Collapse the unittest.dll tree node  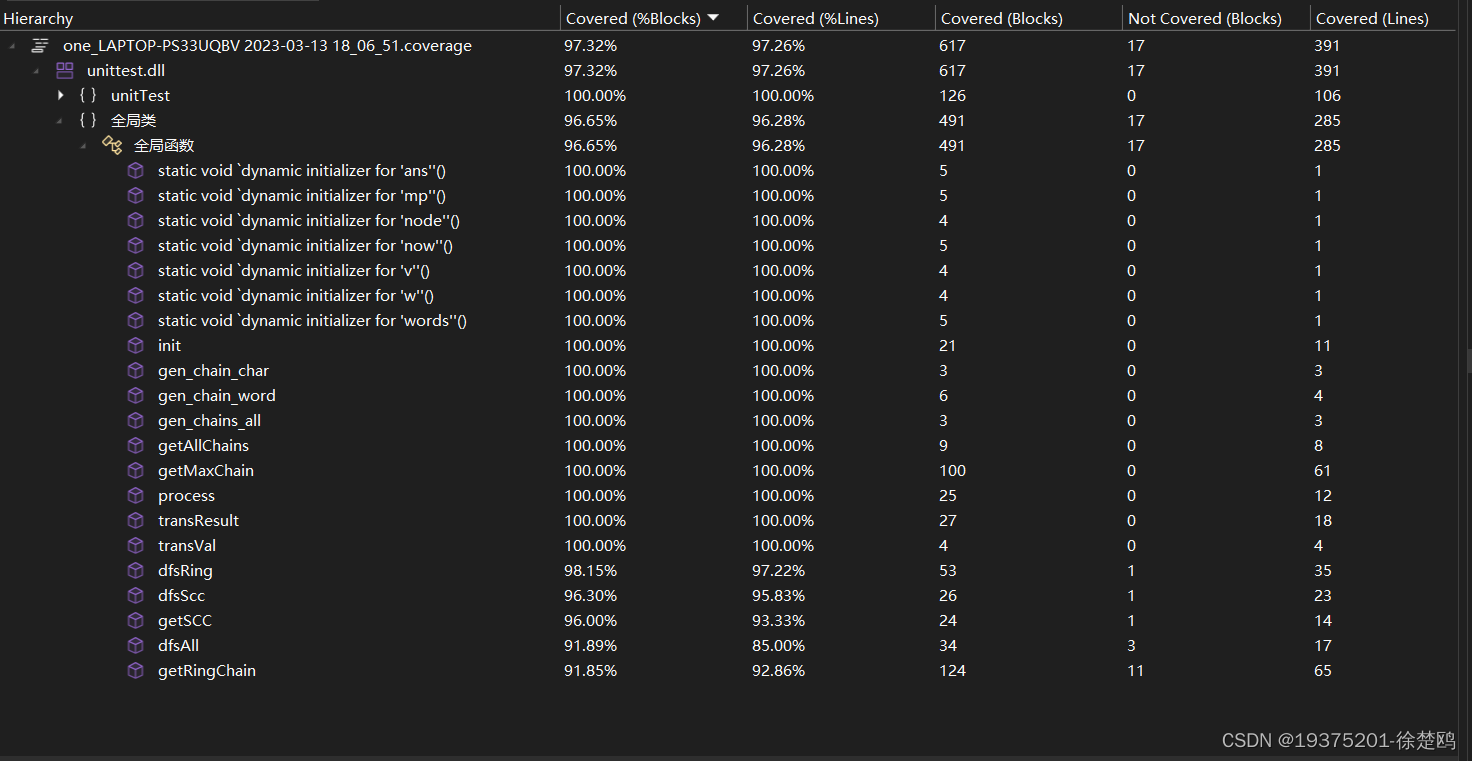click(37, 71)
